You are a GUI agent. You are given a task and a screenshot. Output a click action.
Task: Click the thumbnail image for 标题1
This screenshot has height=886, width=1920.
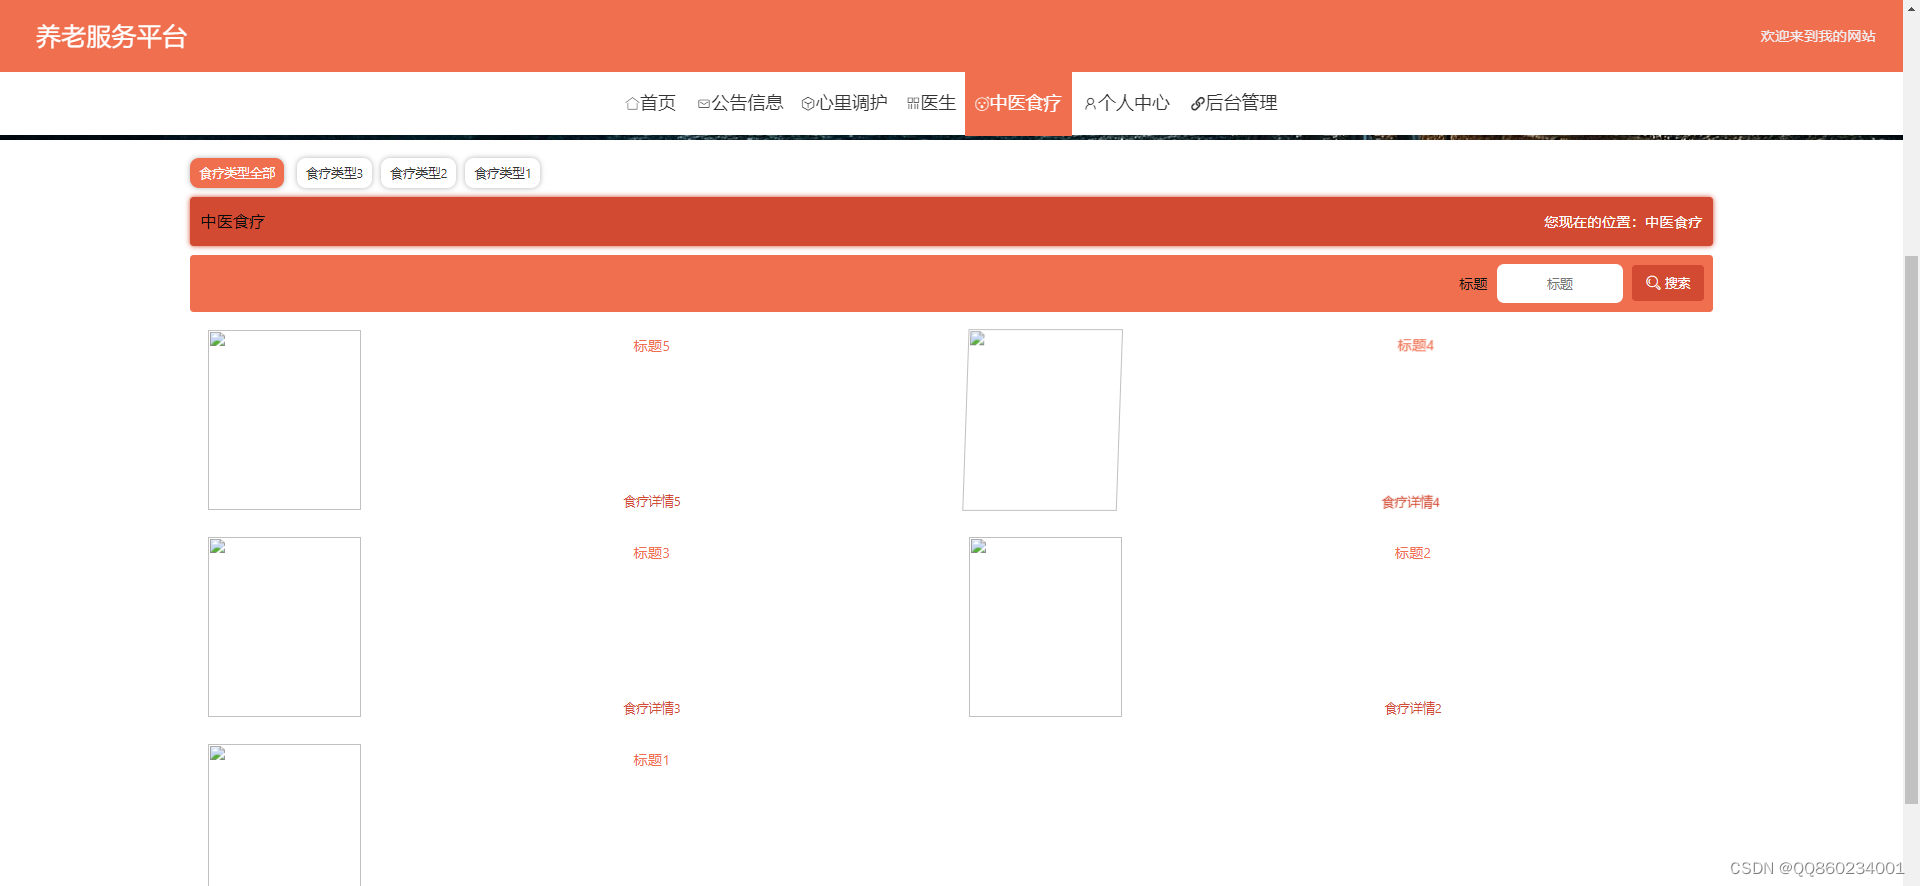point(284,815)
